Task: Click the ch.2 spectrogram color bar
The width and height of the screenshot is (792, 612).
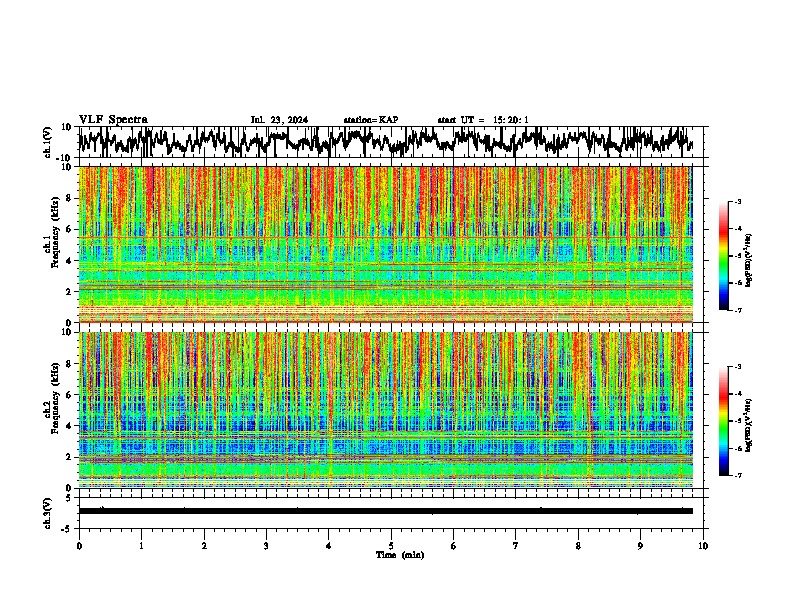Action: click(x=724, y=421)
